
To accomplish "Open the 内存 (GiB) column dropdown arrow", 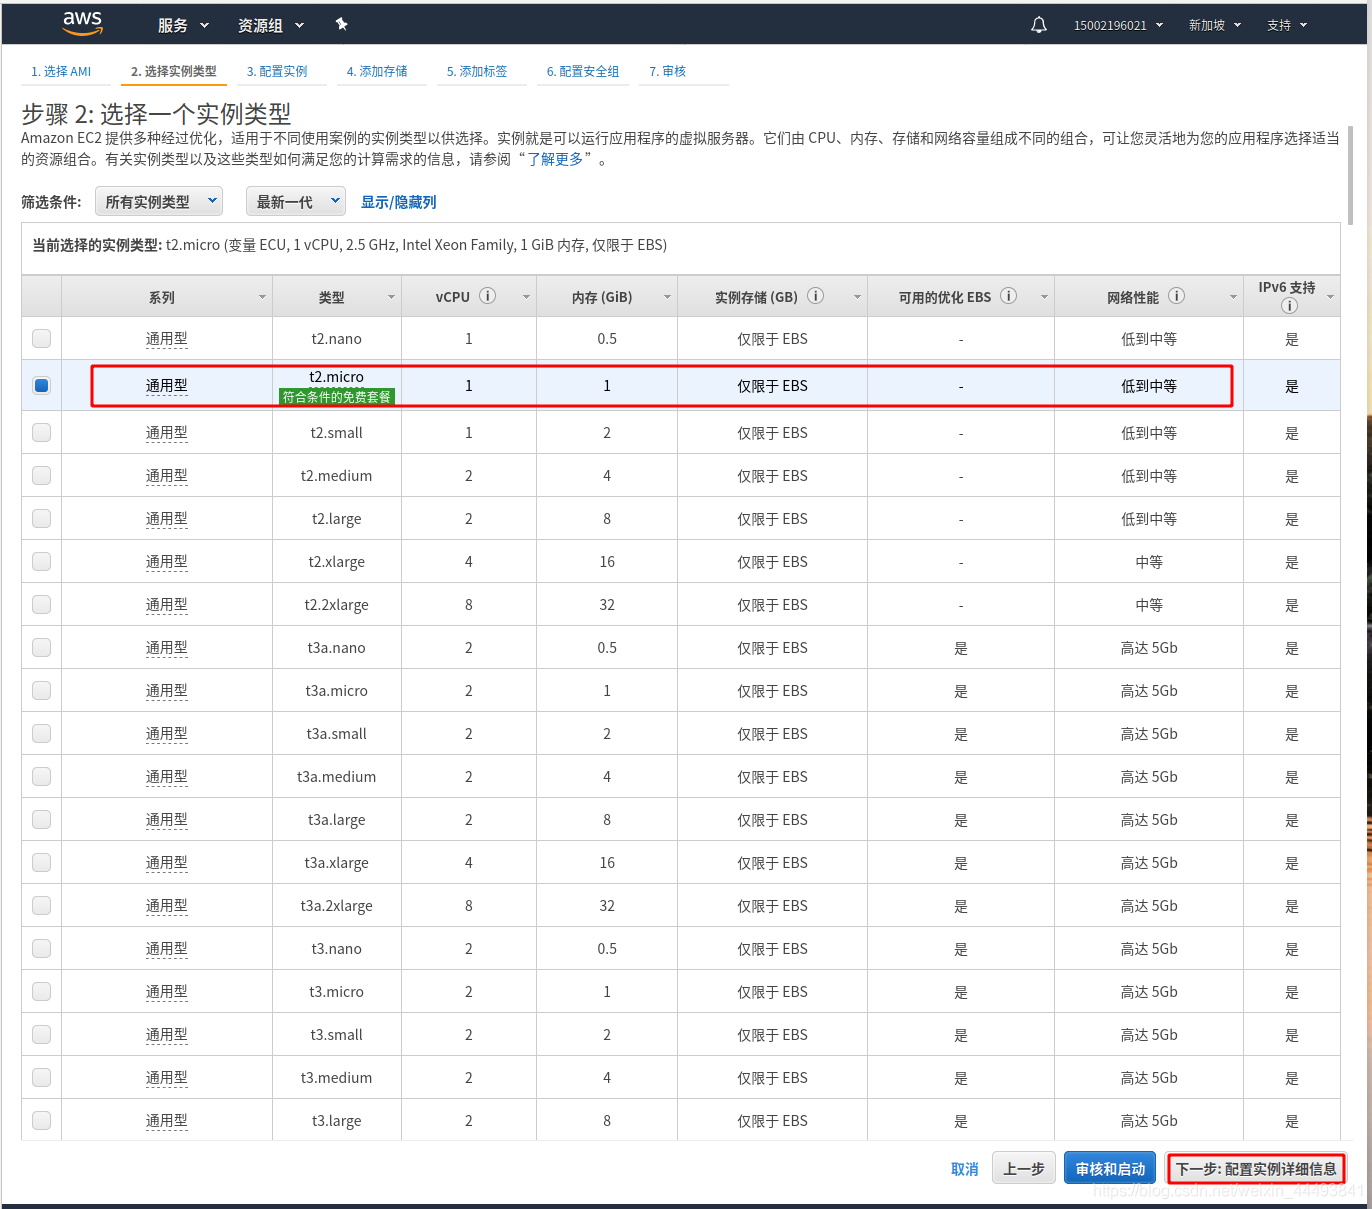I will coord(667,297).
